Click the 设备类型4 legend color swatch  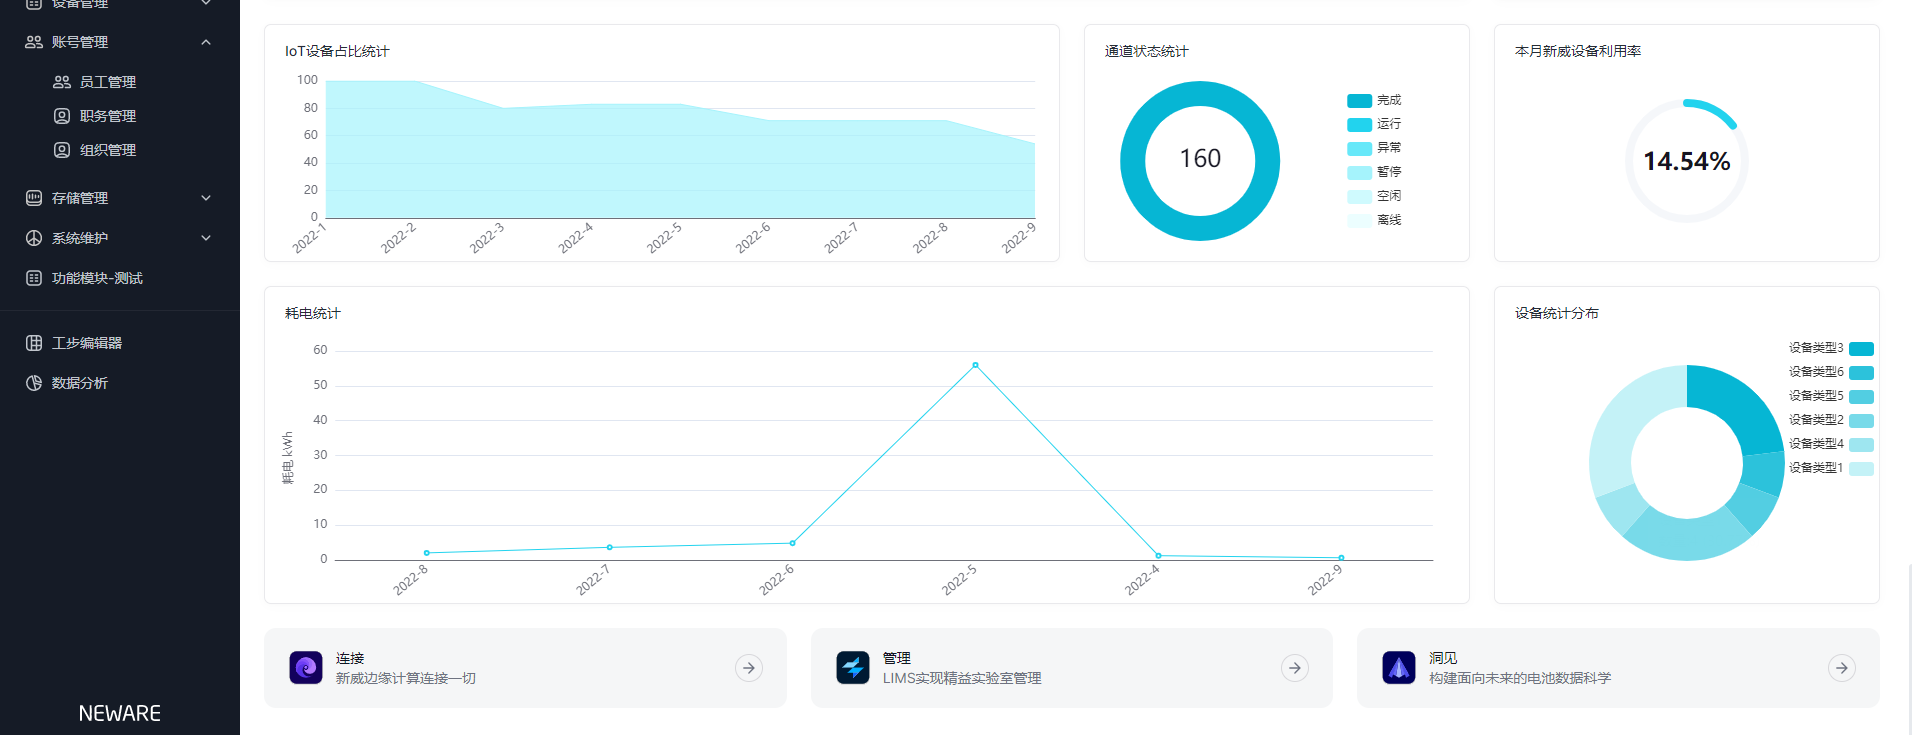tap(1861, 445)
